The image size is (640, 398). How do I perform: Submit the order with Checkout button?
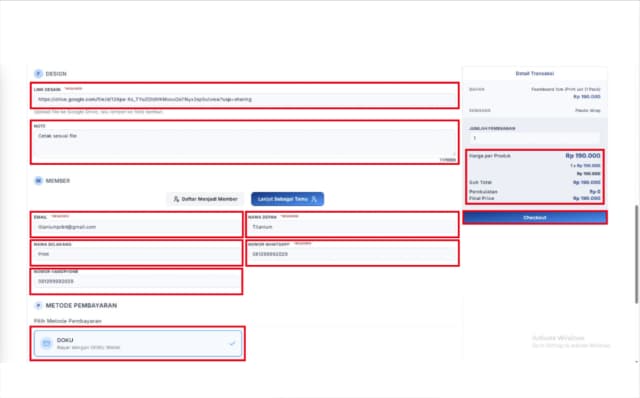tap(535, 218)
